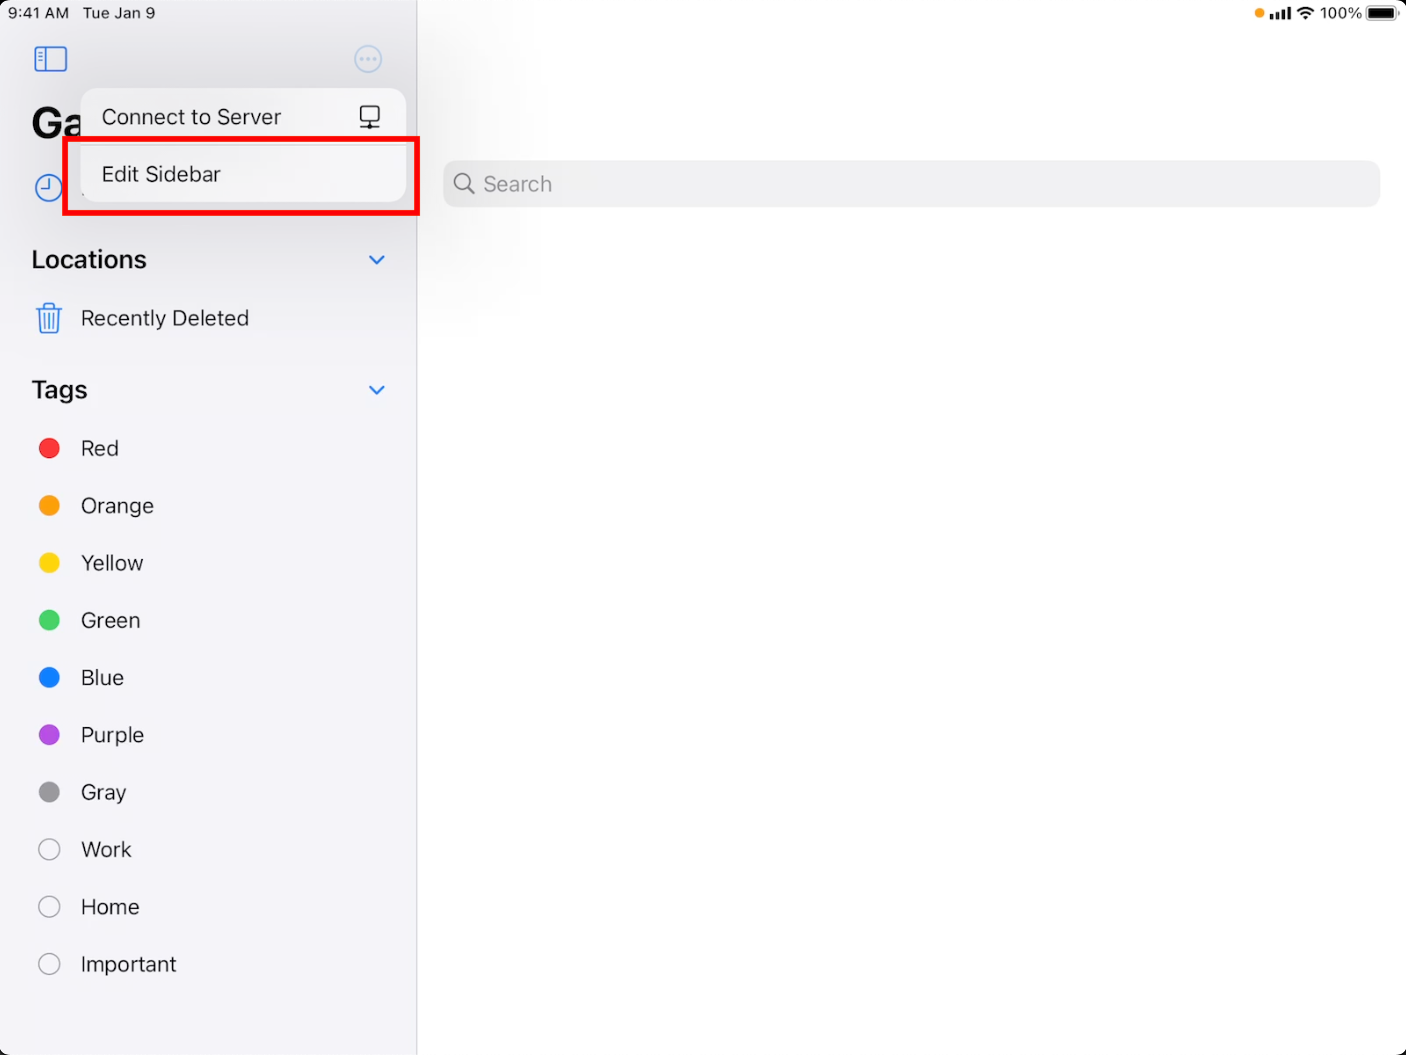Select the Home tag circle

pos(49,907)
